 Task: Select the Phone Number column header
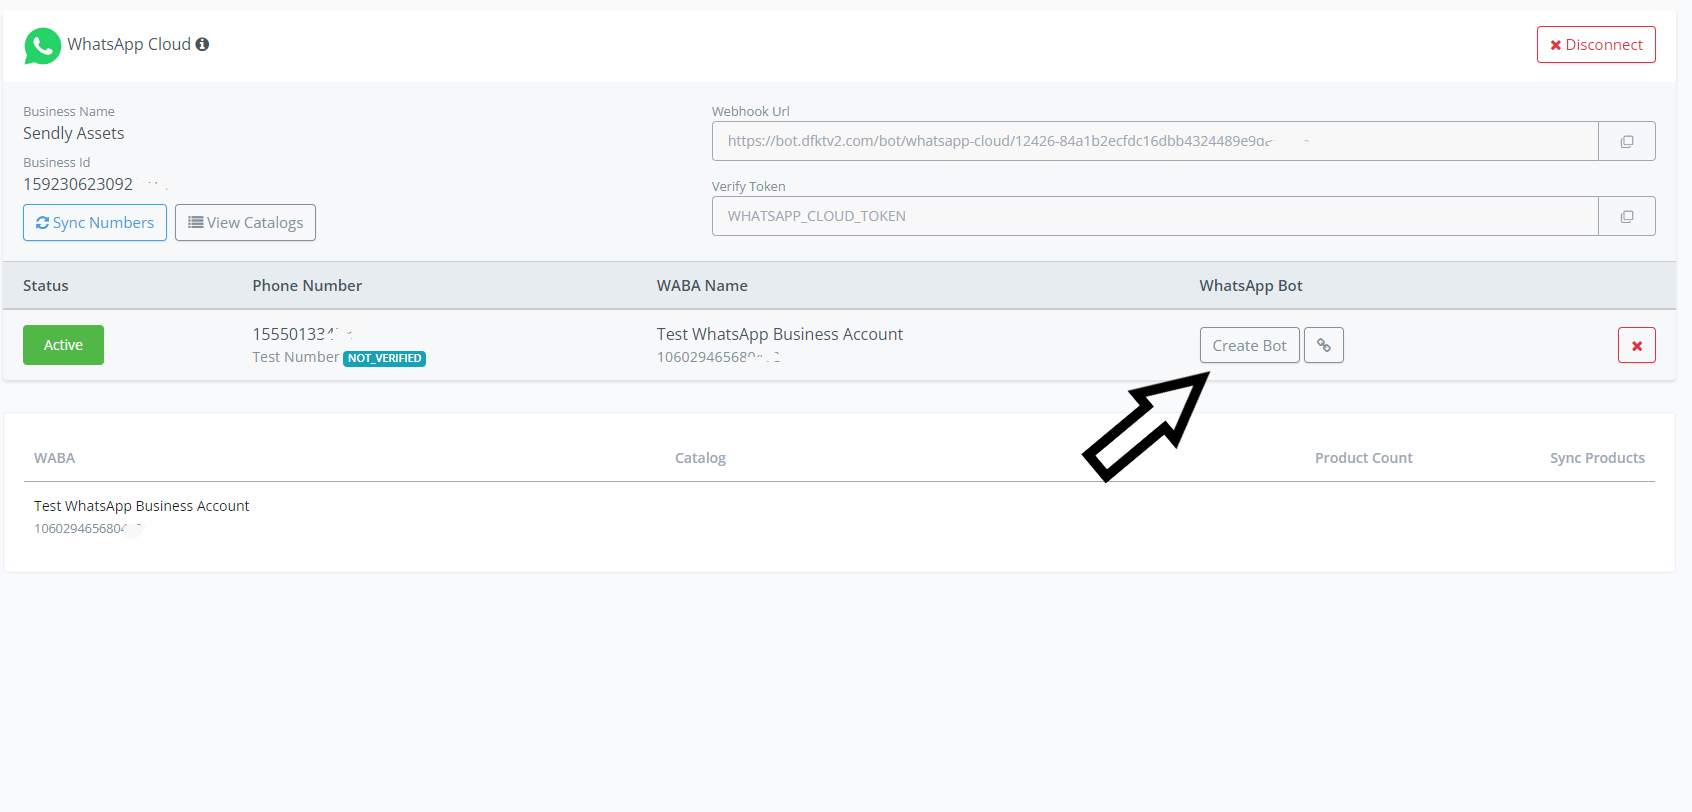tap(307, 286)
